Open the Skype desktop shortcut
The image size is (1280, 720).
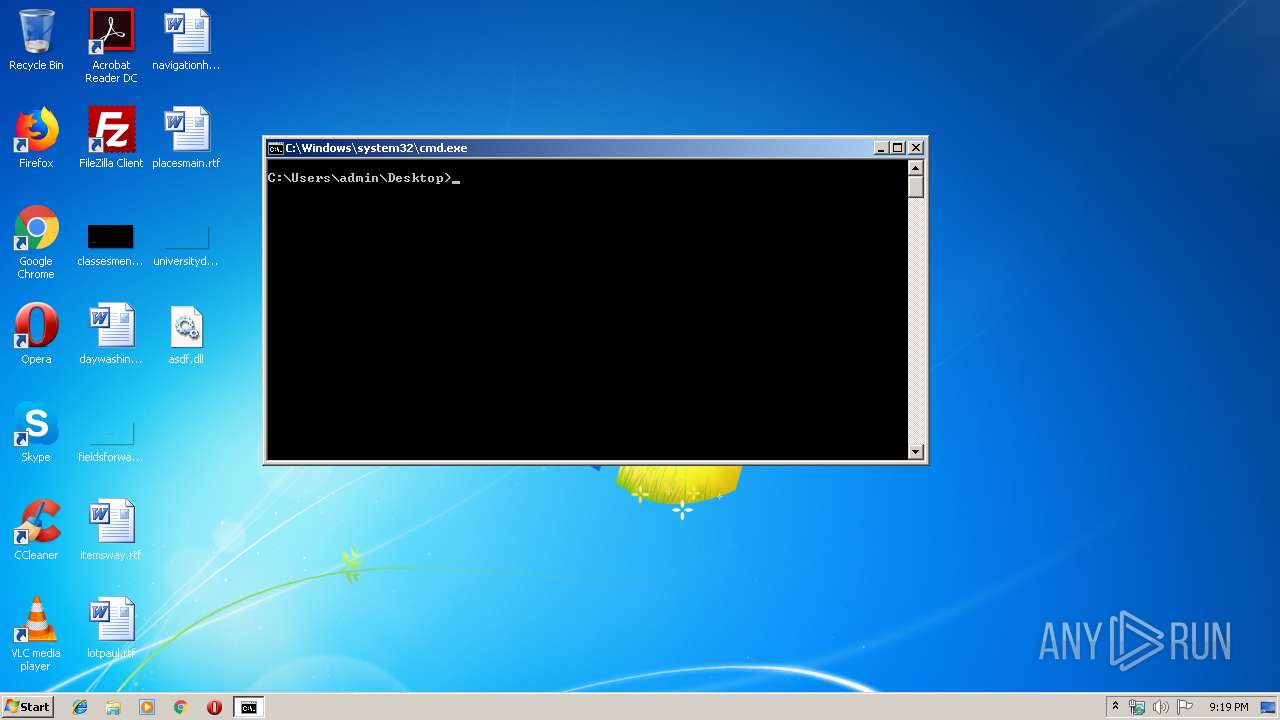36,432
